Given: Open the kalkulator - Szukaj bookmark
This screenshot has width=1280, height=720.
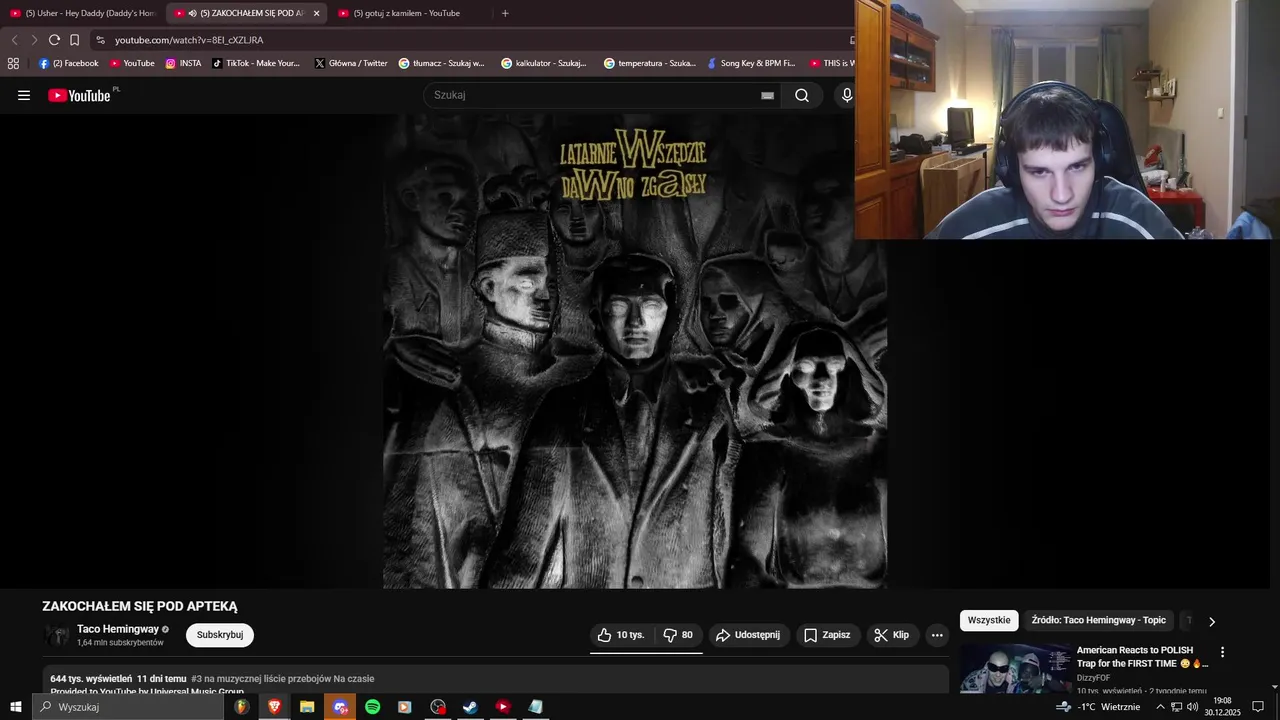Looking at the screenshot, I should [x=544, y=63].
